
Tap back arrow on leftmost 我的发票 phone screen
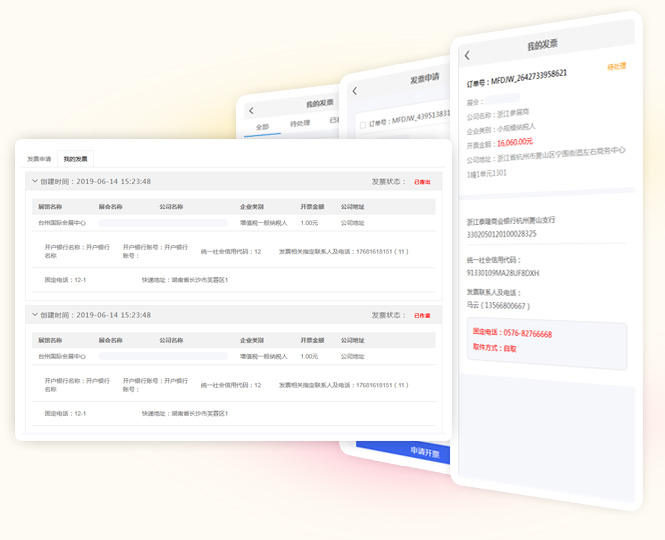click(x=251, y=110)
